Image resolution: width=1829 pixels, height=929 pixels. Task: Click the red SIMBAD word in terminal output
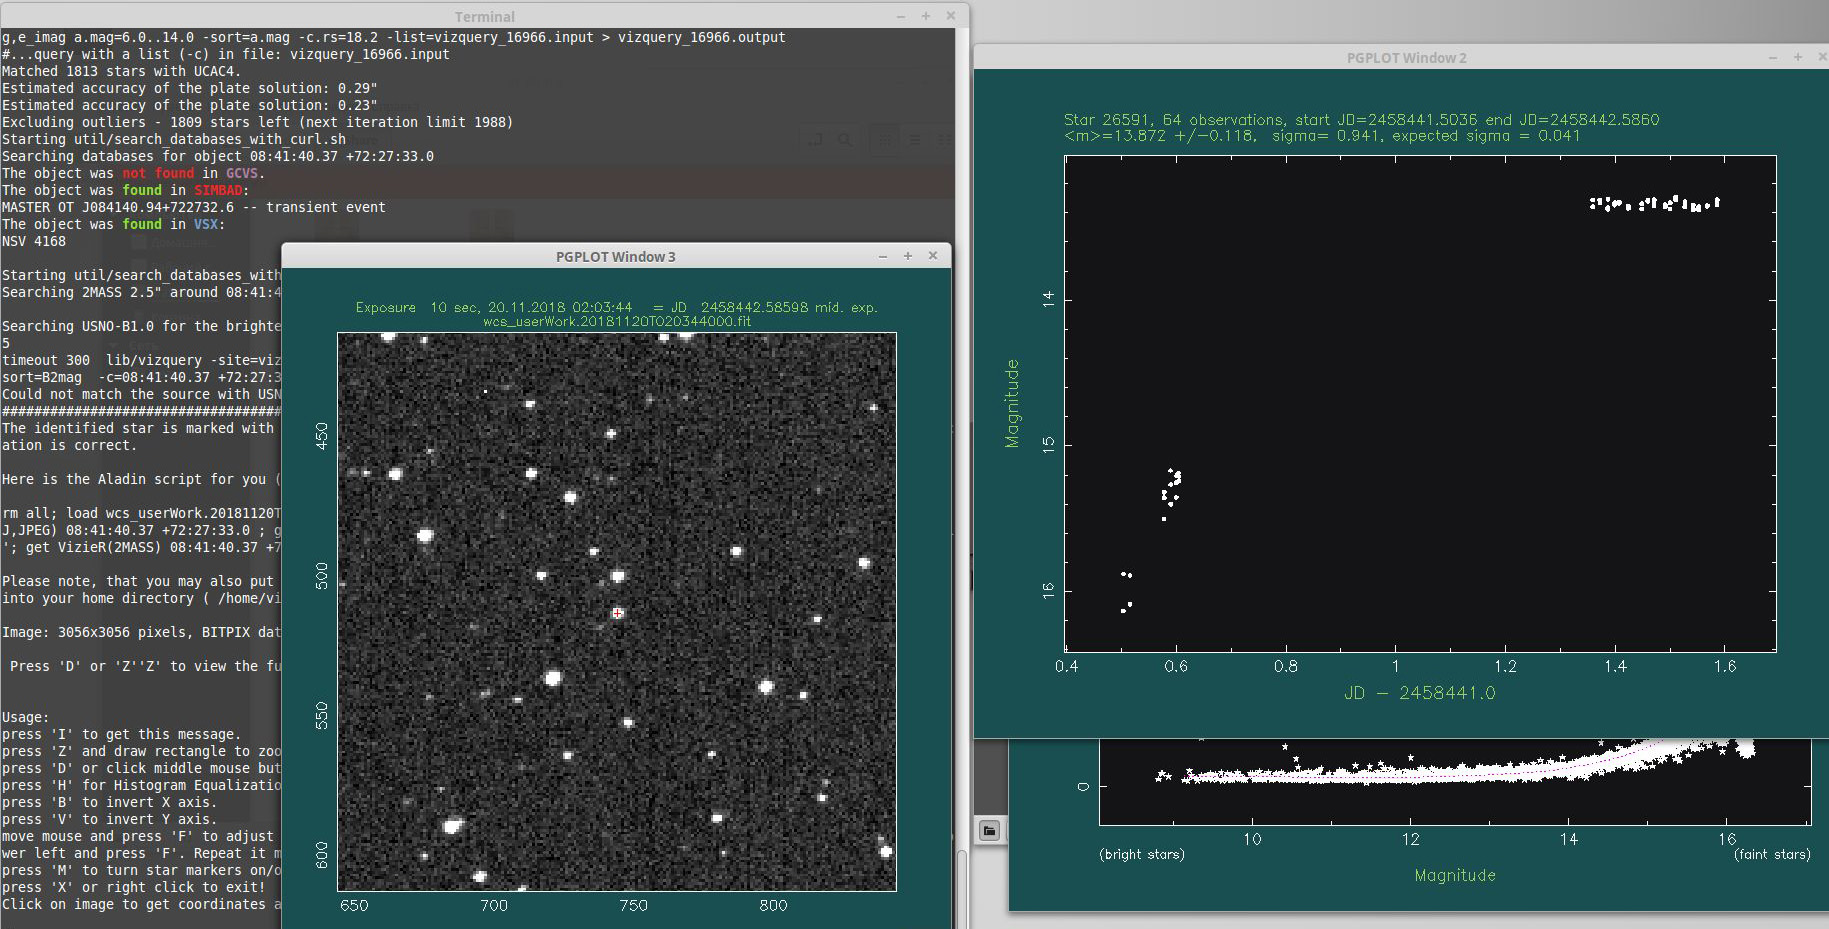pyautogui.click(x=218, y=190)
